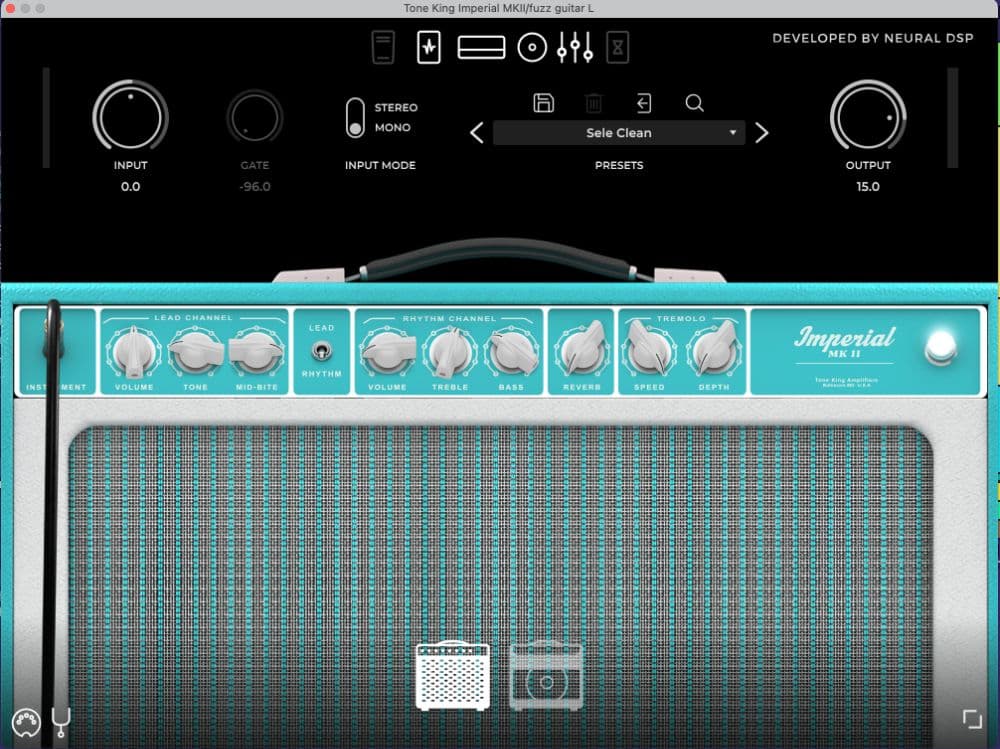Click the Gate value -96.0
Screen dimensions: 1000x749
tap(254, 186)
